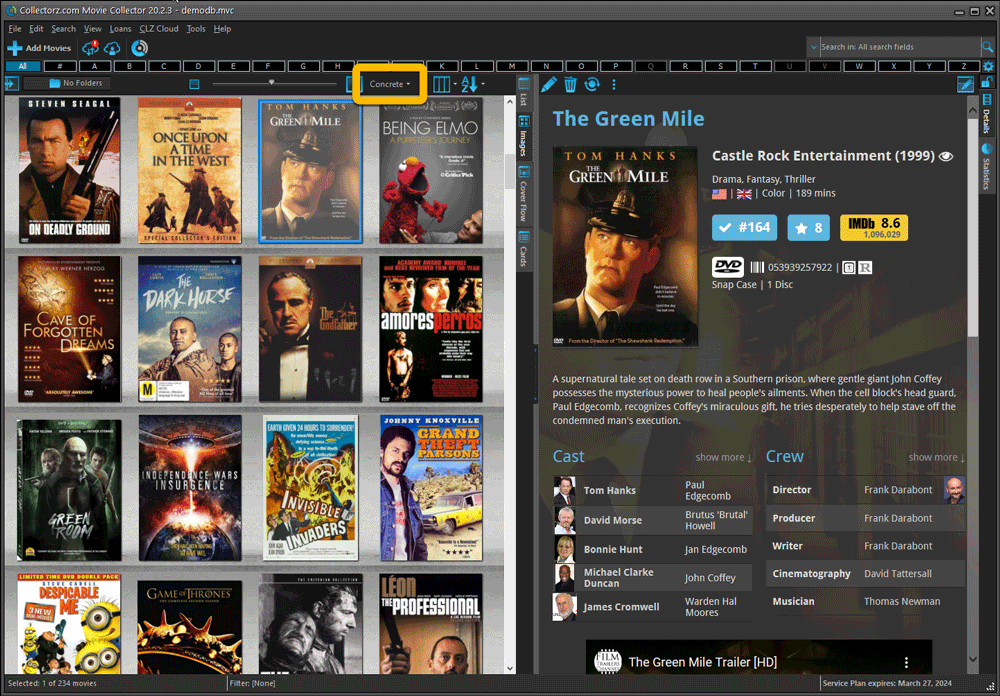Image resolution: width=1000 pixels, height=696 pixels.
Task: Open the Concrete template dropdown
Action: pyautogui.click(x=389, y=84)
